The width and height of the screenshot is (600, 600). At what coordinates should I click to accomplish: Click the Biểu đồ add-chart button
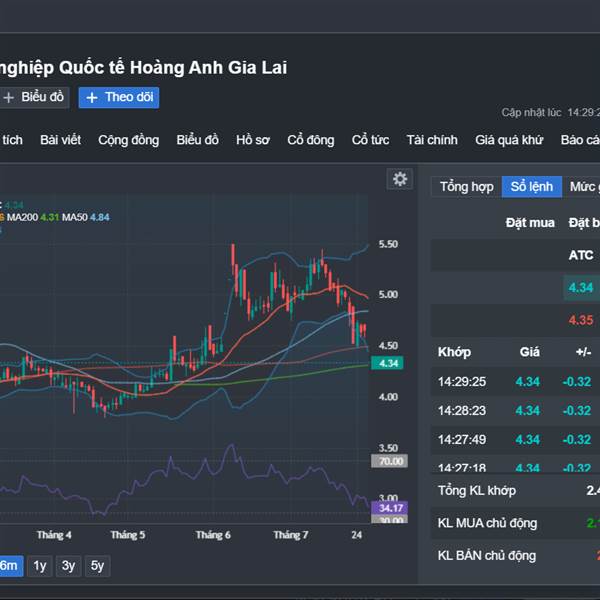click(34, 97)
